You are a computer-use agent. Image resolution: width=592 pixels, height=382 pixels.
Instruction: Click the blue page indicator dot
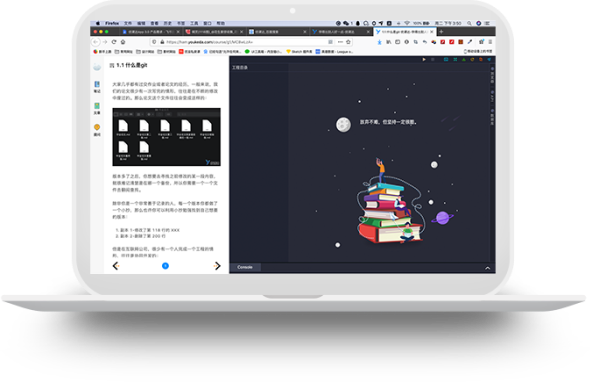tap(165, 266)
